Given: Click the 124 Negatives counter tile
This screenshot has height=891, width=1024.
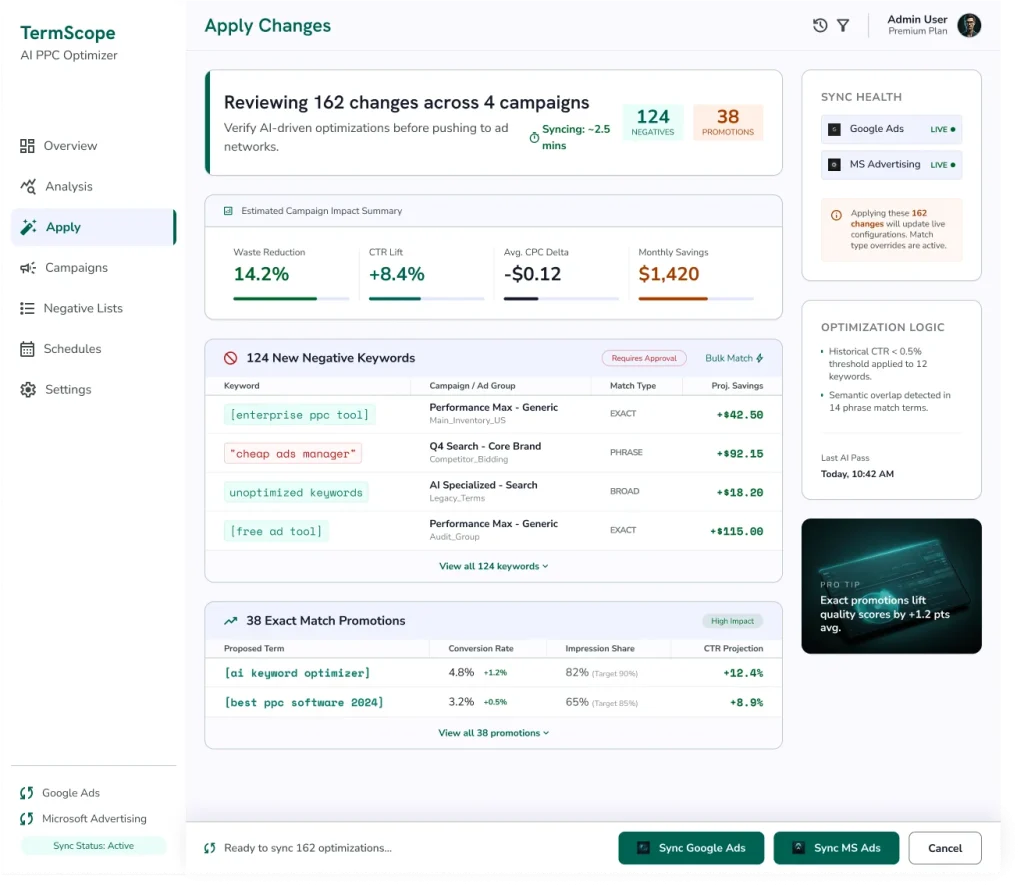Looking at the screenshot, I should tap(653, 122).
